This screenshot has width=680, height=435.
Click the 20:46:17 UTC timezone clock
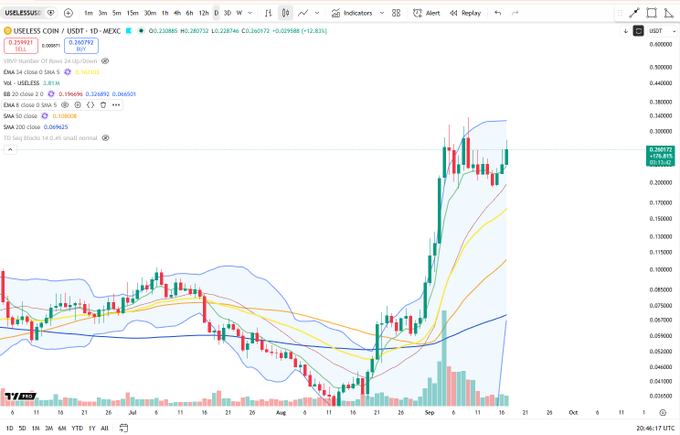655,428
